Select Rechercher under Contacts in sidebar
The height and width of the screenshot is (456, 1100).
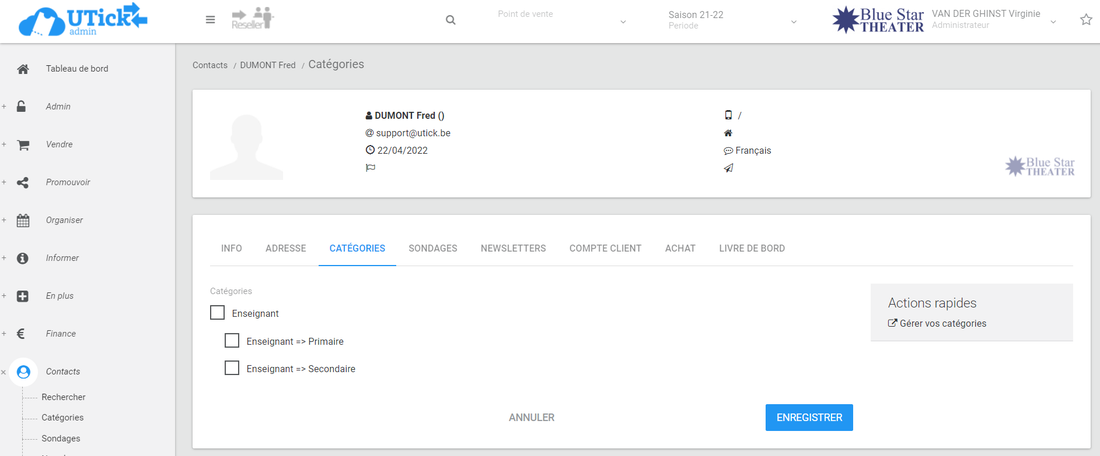click(63, 397)
